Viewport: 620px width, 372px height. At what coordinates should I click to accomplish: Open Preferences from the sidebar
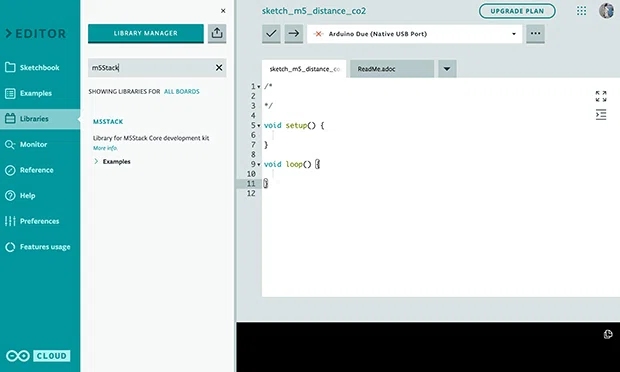click(40, 221)
